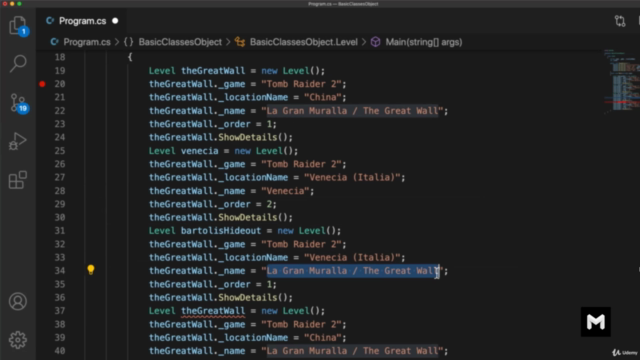Click the minimap code overview
The height and width of the screenshot is (360, 640).
point(622,81)
